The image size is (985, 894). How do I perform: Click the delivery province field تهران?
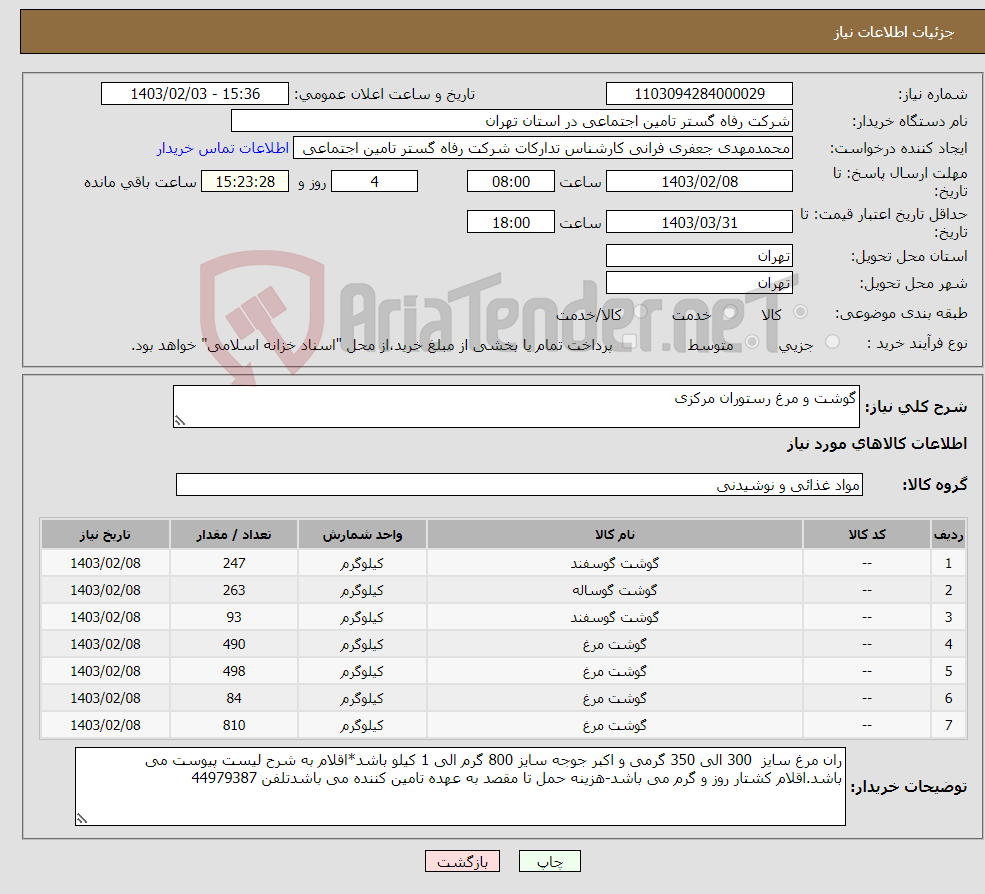pyautogui.click(x=699, y=256)
